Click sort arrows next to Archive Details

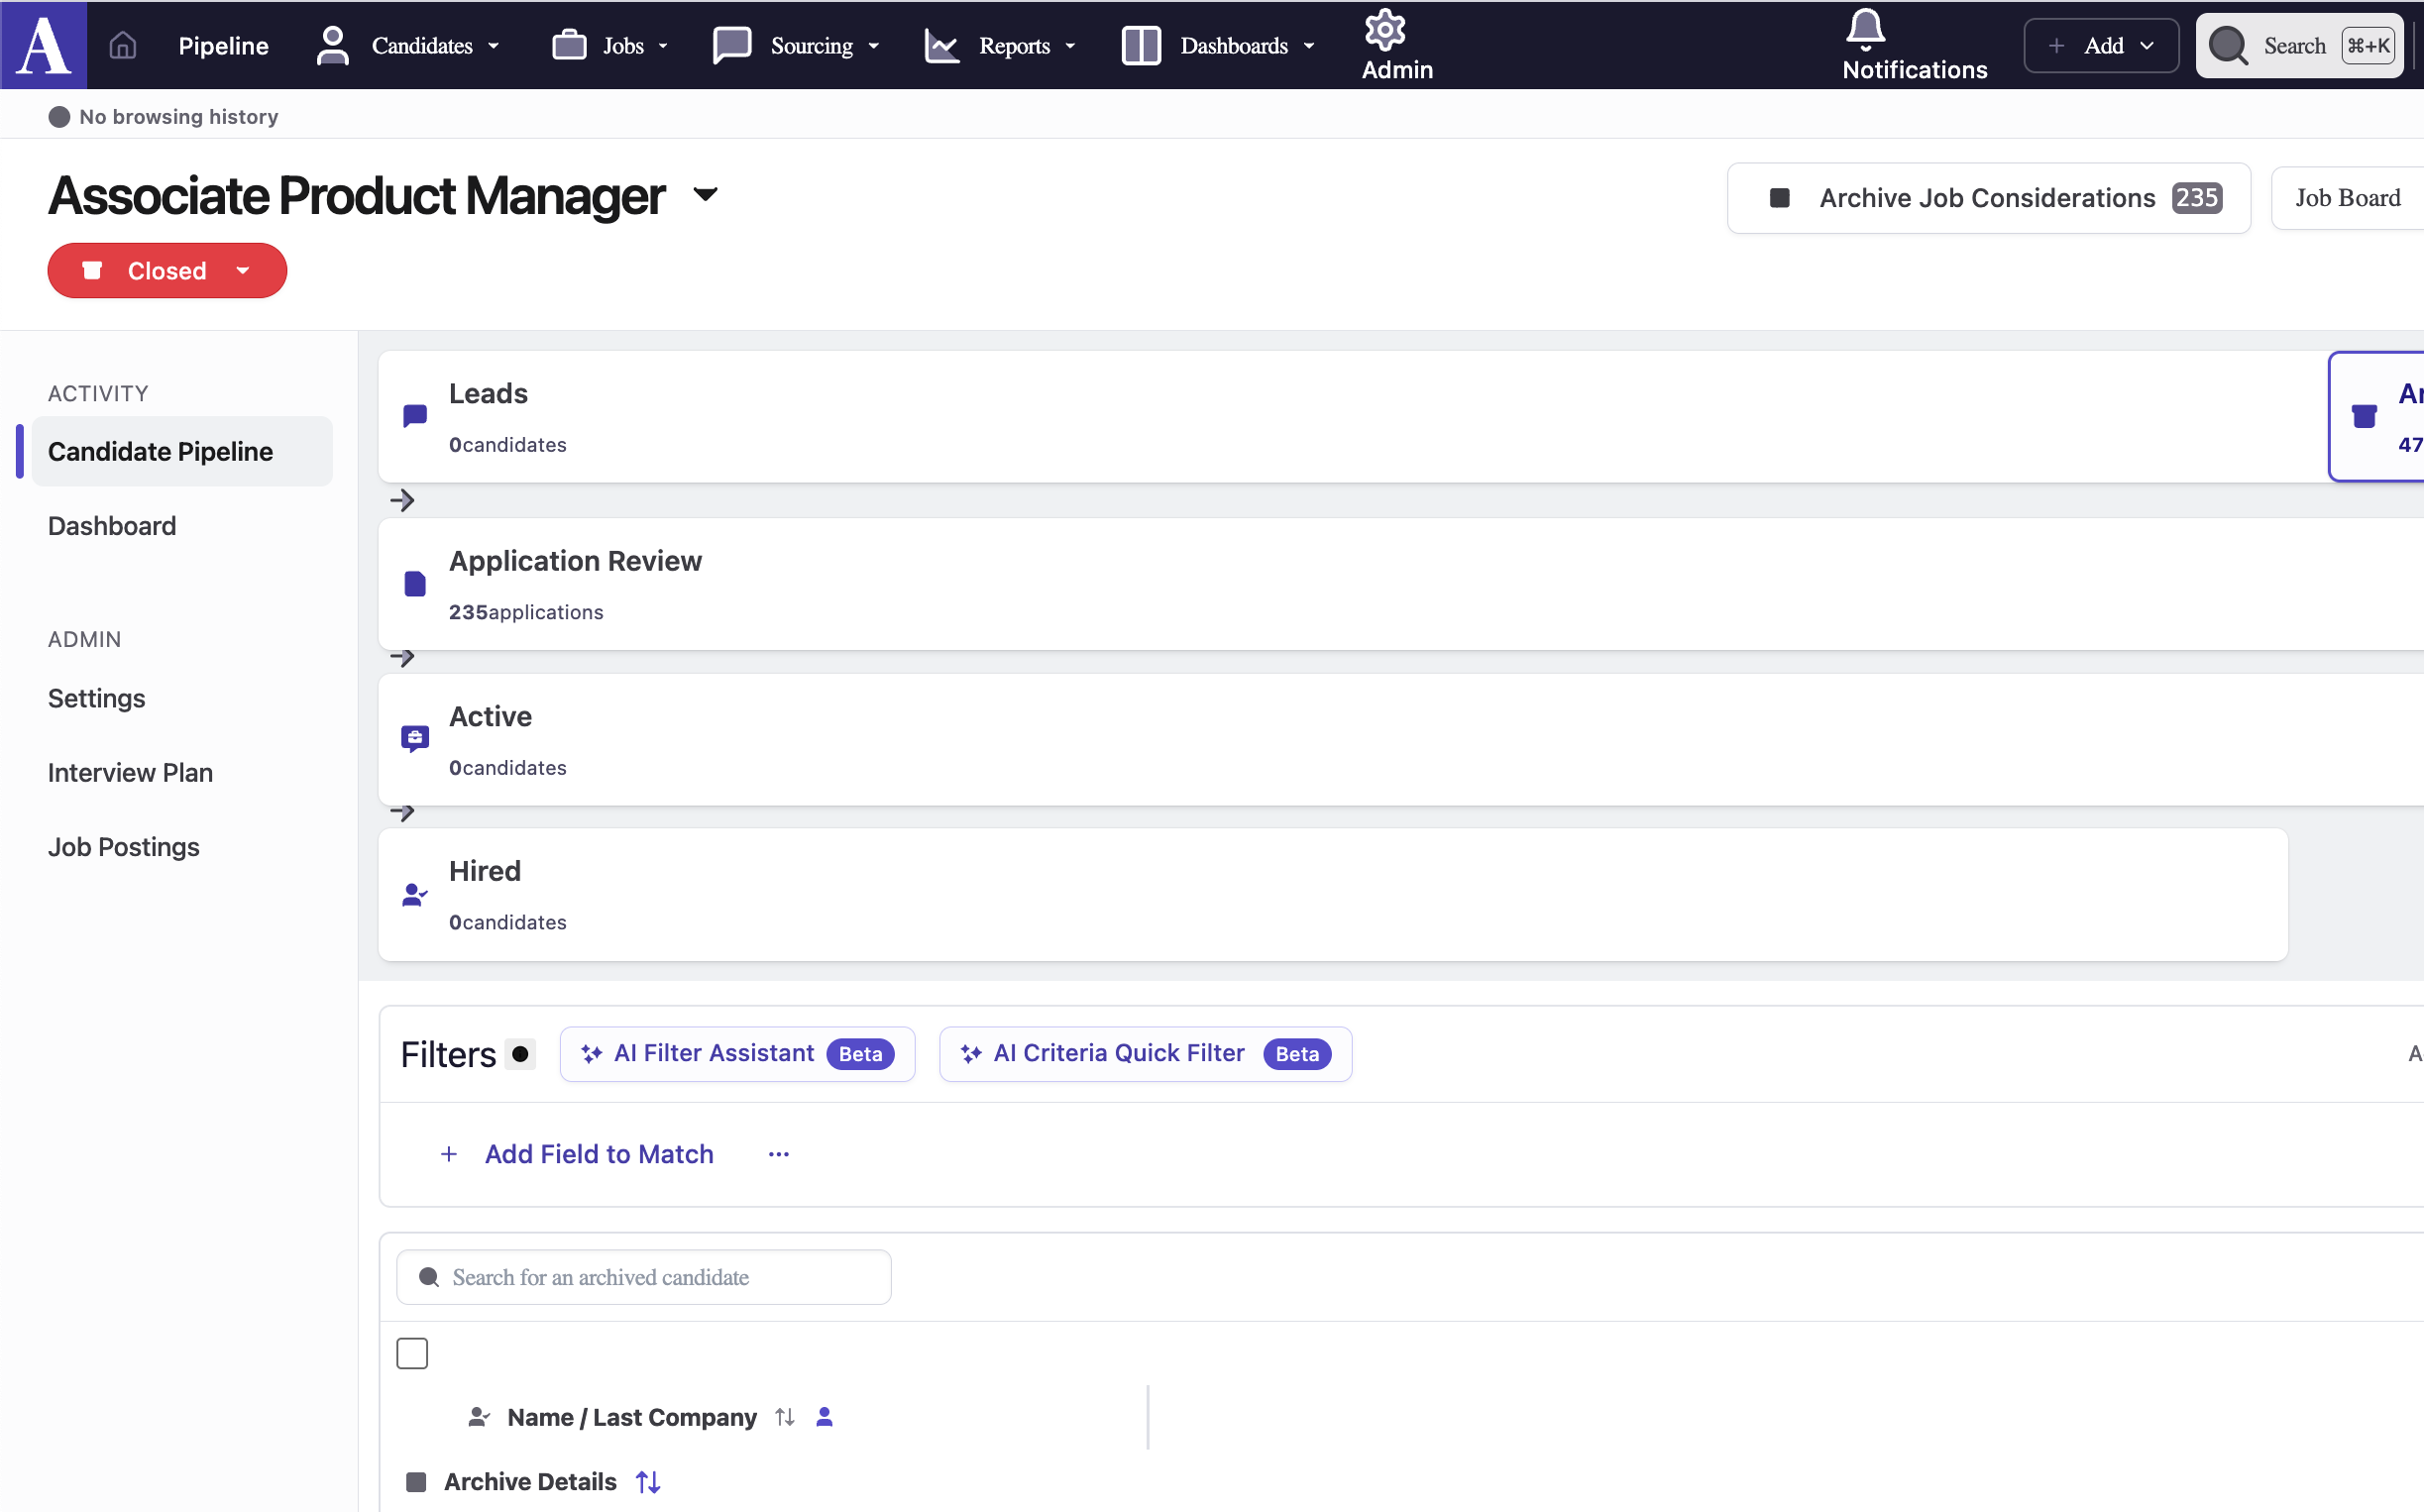648,1481
